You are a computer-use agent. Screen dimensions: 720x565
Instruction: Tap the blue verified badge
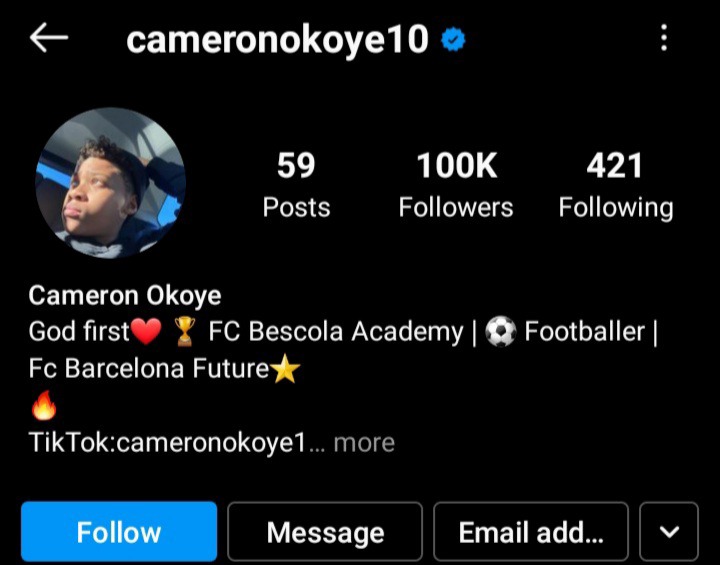(x=453, y=40)
